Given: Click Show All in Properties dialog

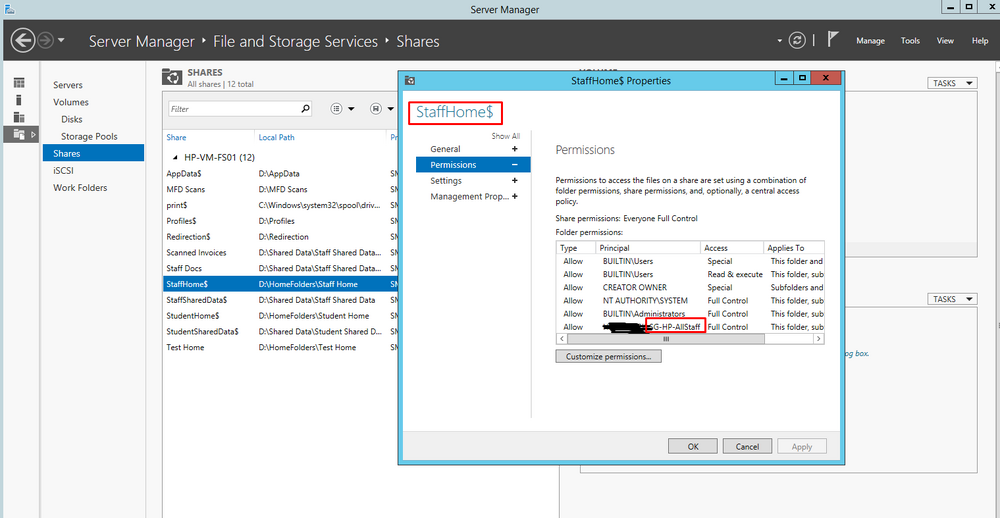Looking at the screenshot, I should [506, 136].
